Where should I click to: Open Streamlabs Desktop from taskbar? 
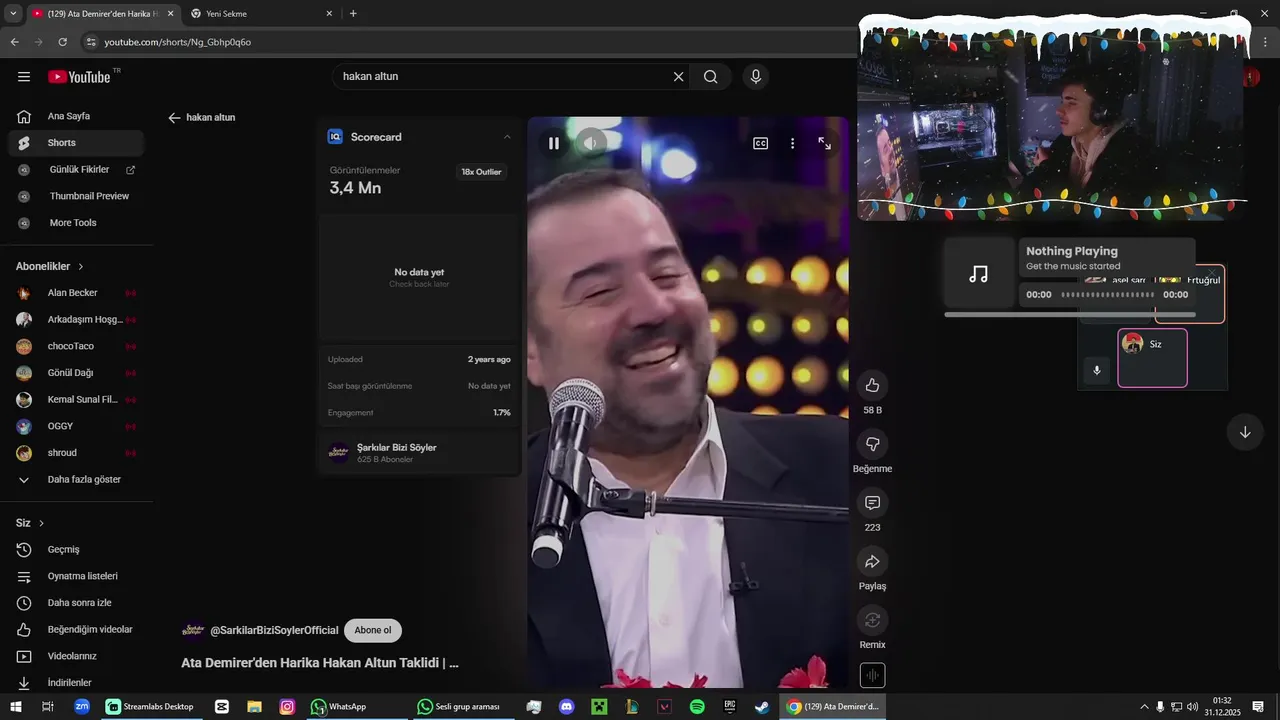click(150, 707)
